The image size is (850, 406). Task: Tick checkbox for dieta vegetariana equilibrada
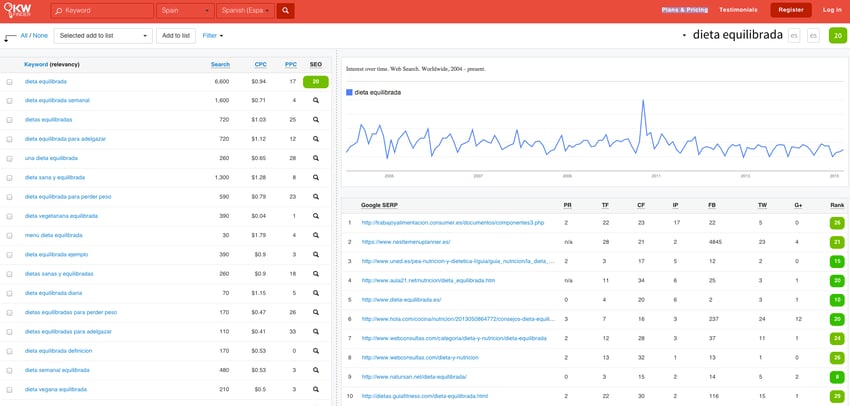point(9,216)
